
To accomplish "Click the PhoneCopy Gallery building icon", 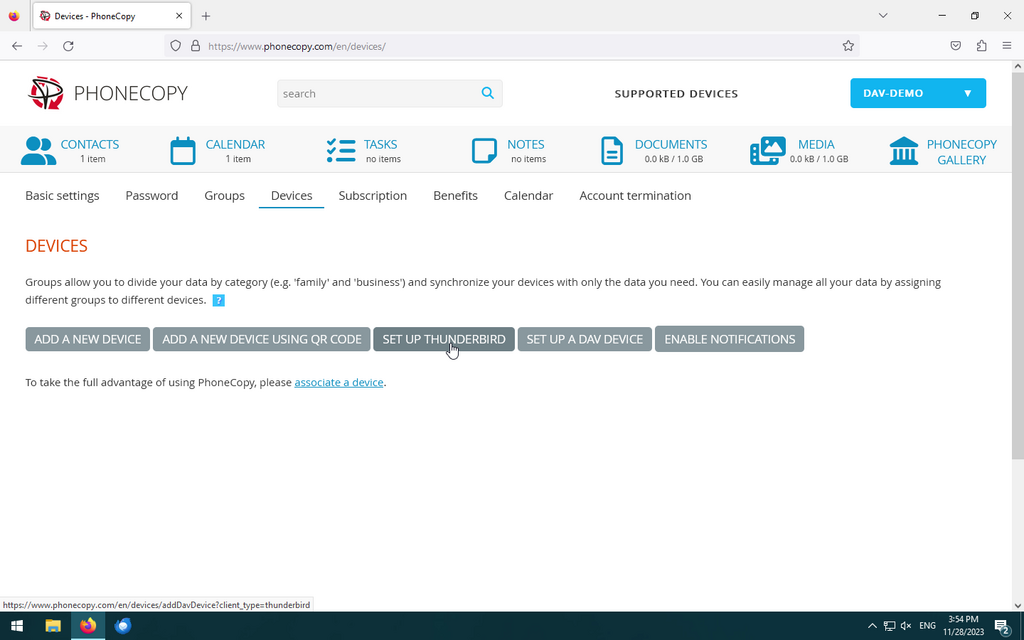I will [x=904, y=151].
